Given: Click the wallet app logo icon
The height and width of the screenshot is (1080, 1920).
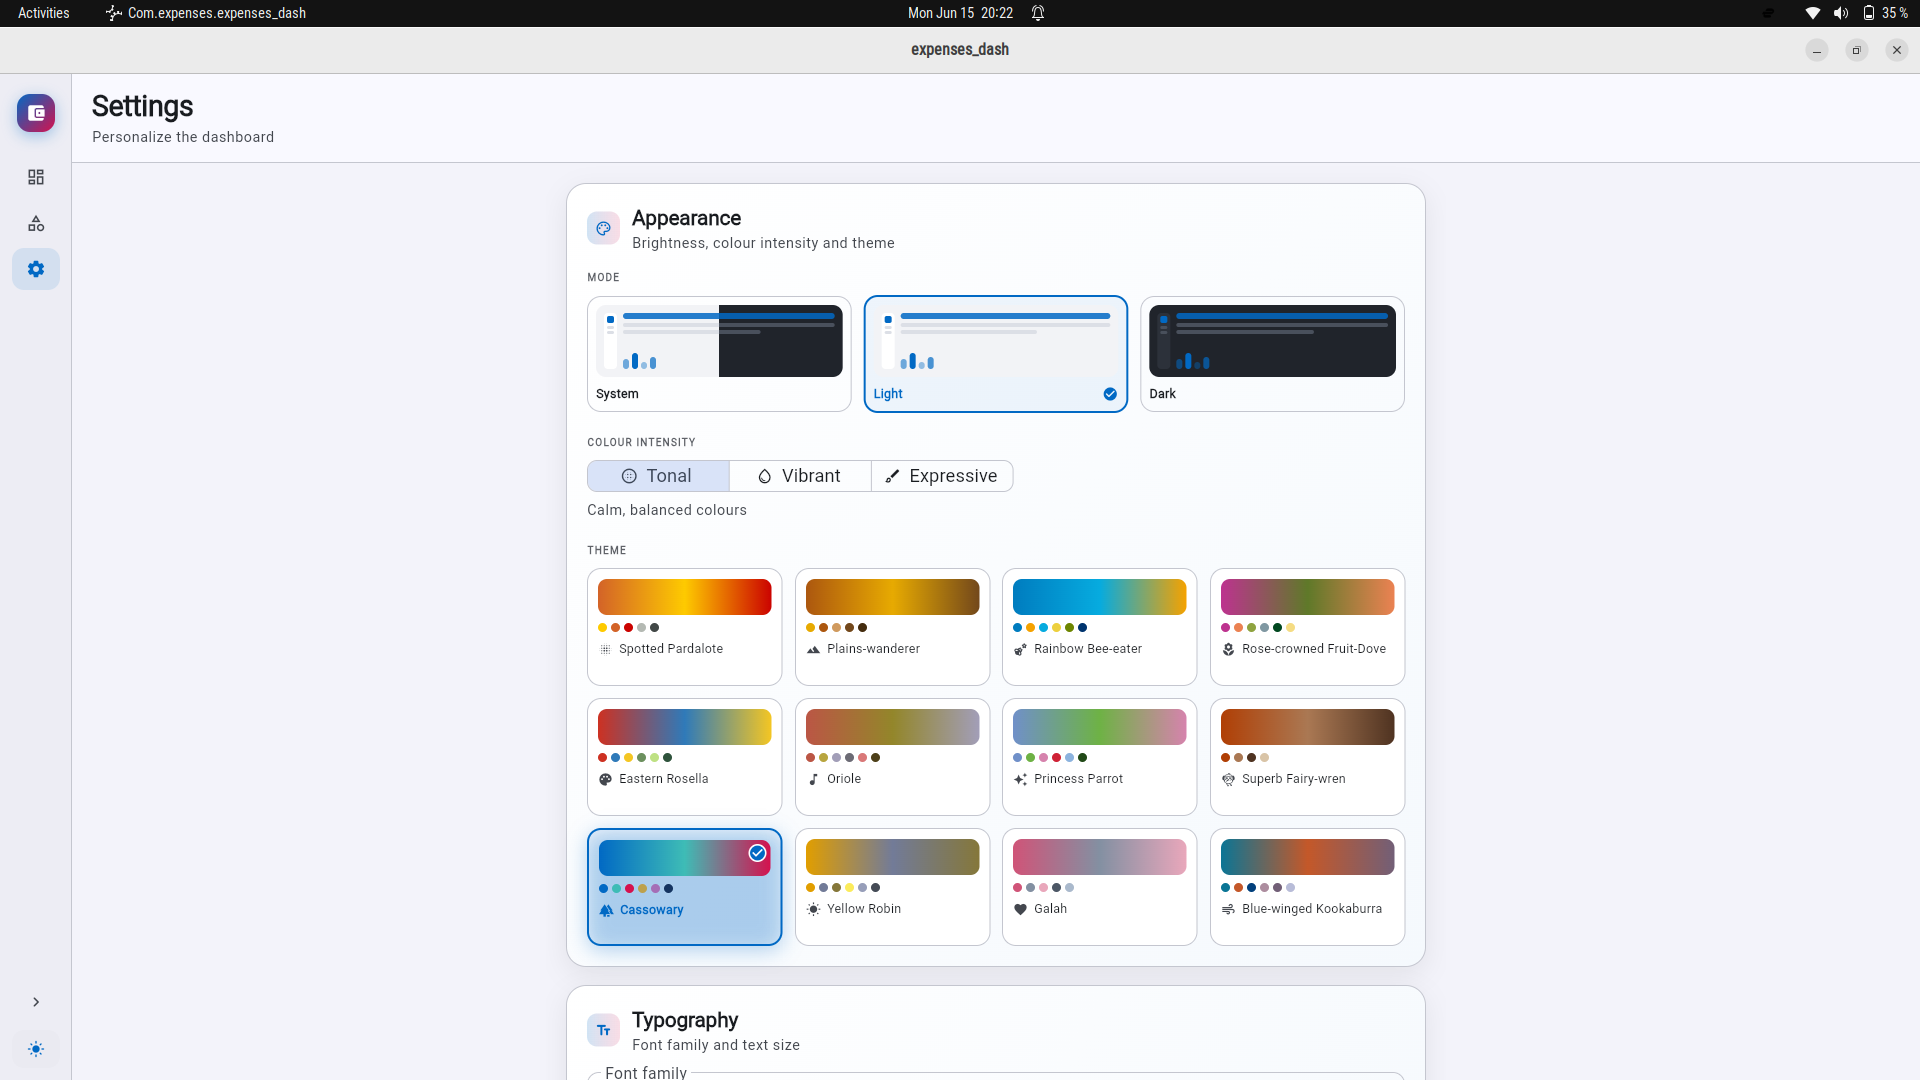Looking at the screenshot, I should [x=36, y=113].
